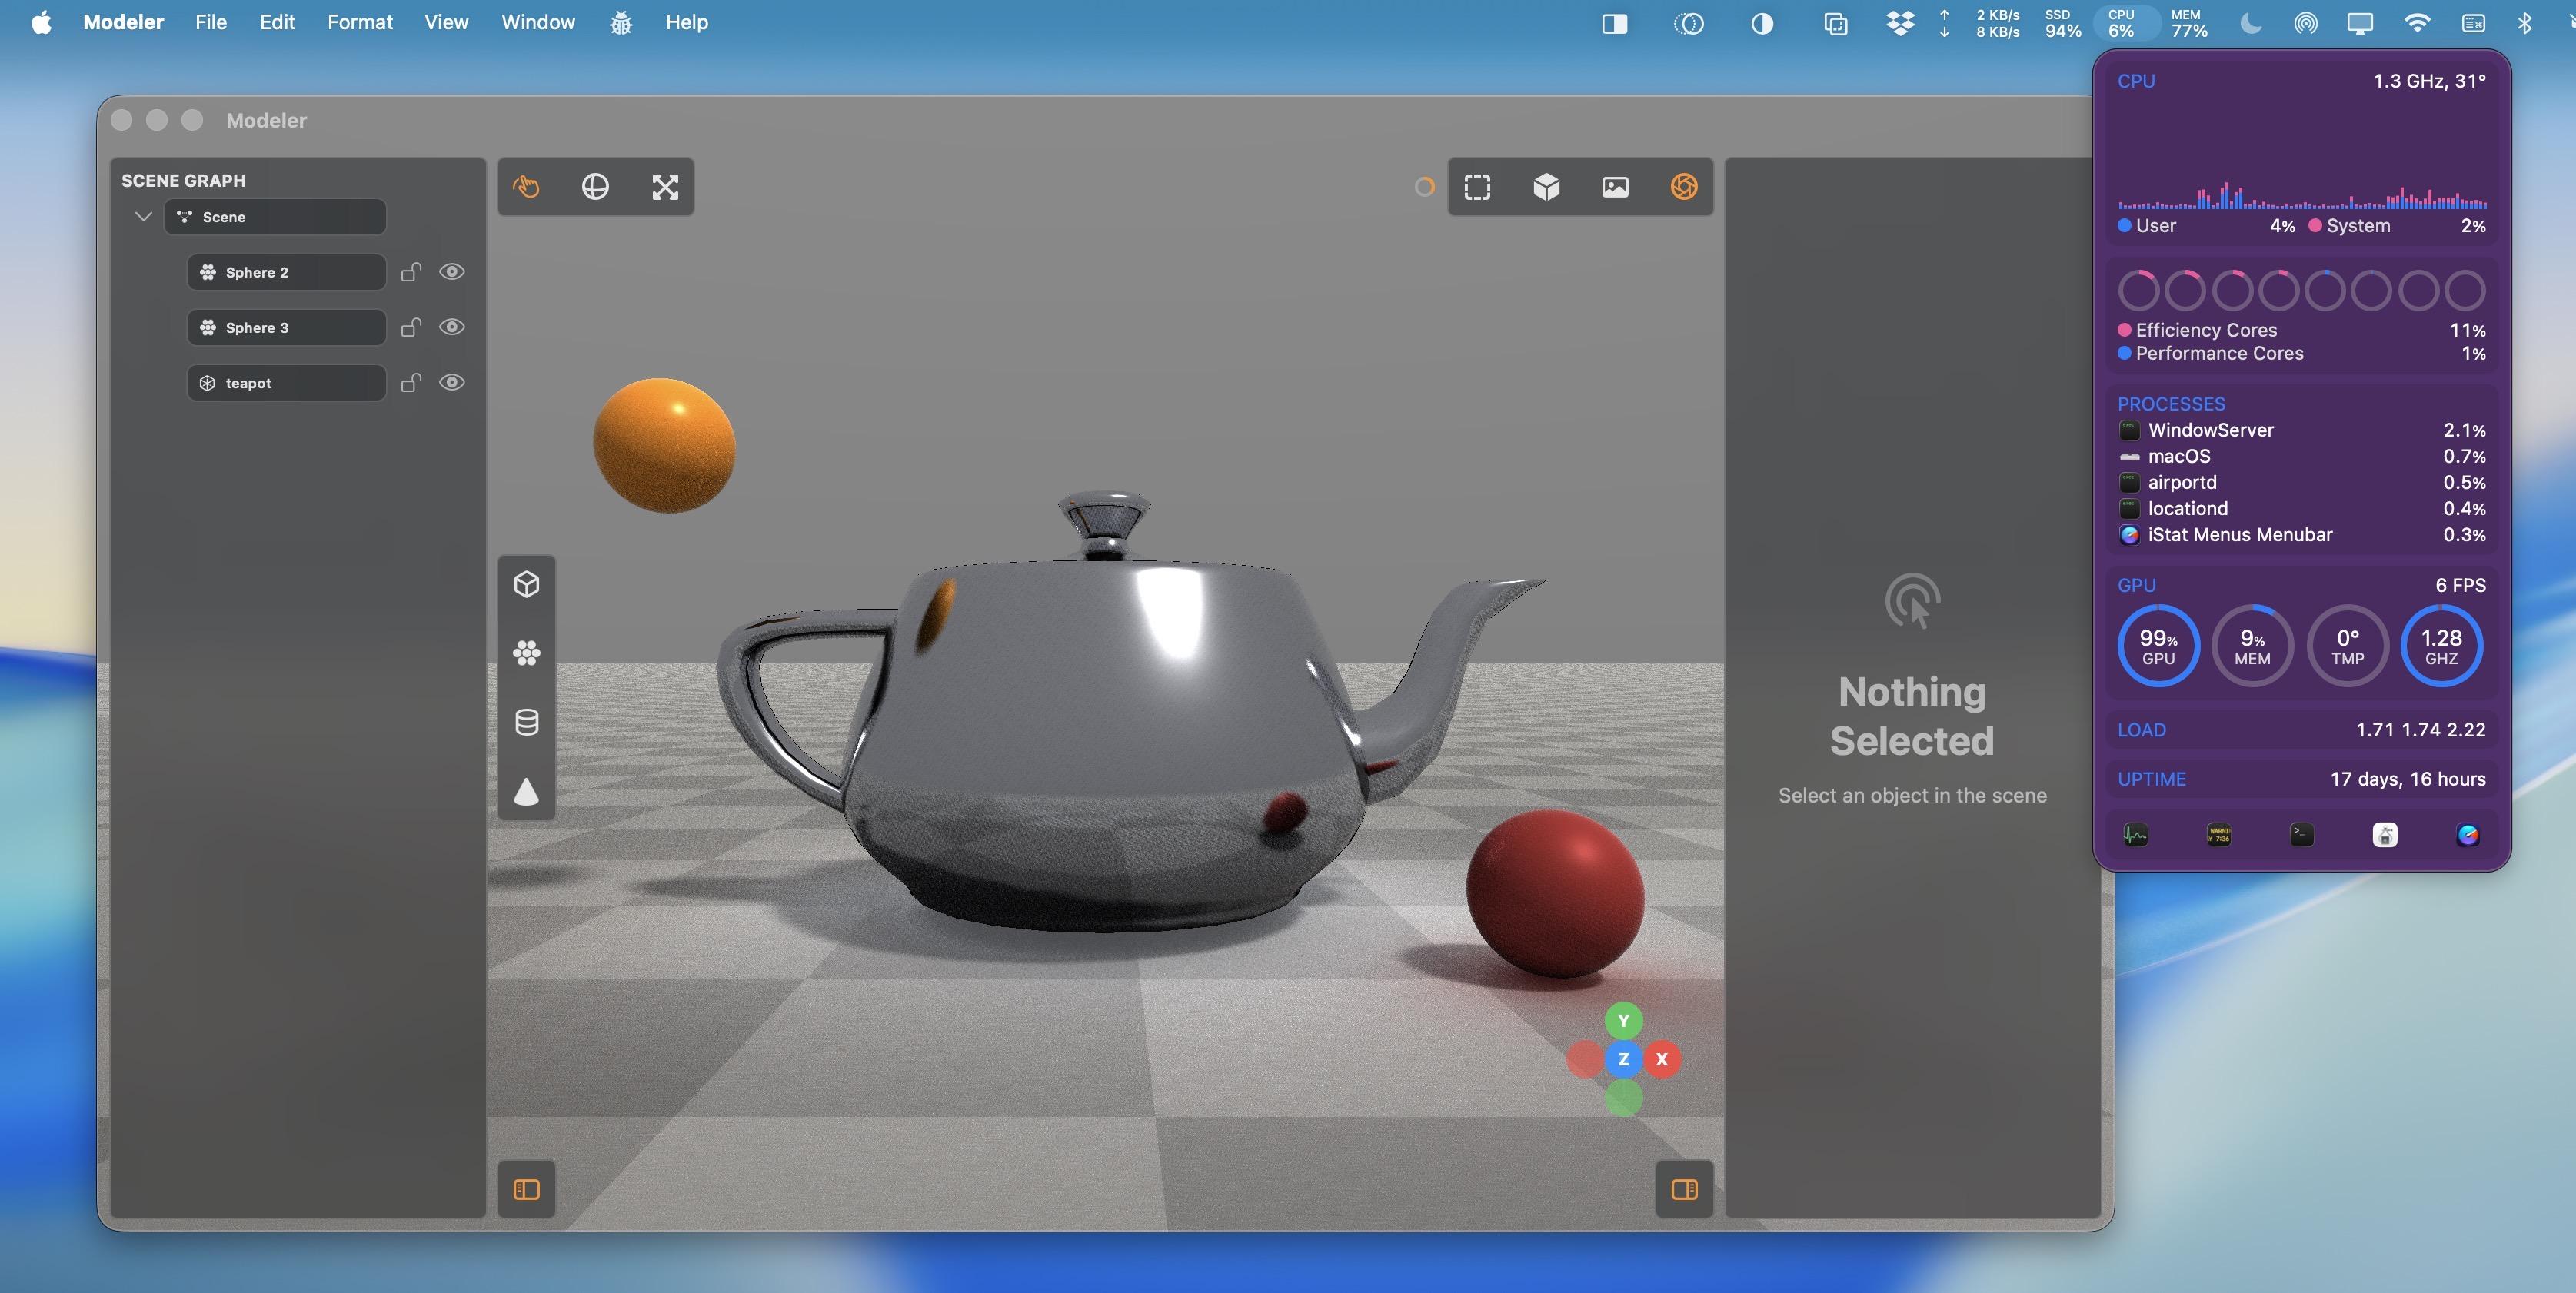The image size is (2576, 1293).
Task: Click the white utility app icon in iStat panel
Action: (x=2385, y=835)
